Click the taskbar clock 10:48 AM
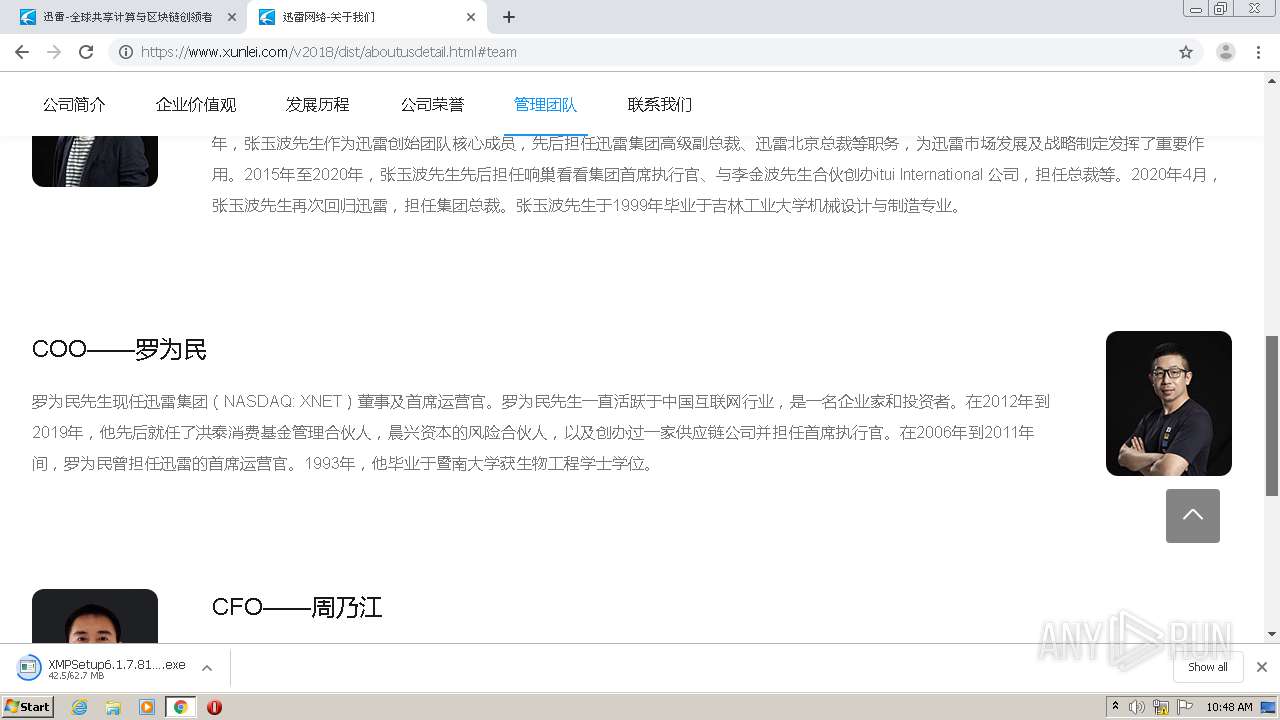The image size is (1280, 720). click(x=1229, y=707)
